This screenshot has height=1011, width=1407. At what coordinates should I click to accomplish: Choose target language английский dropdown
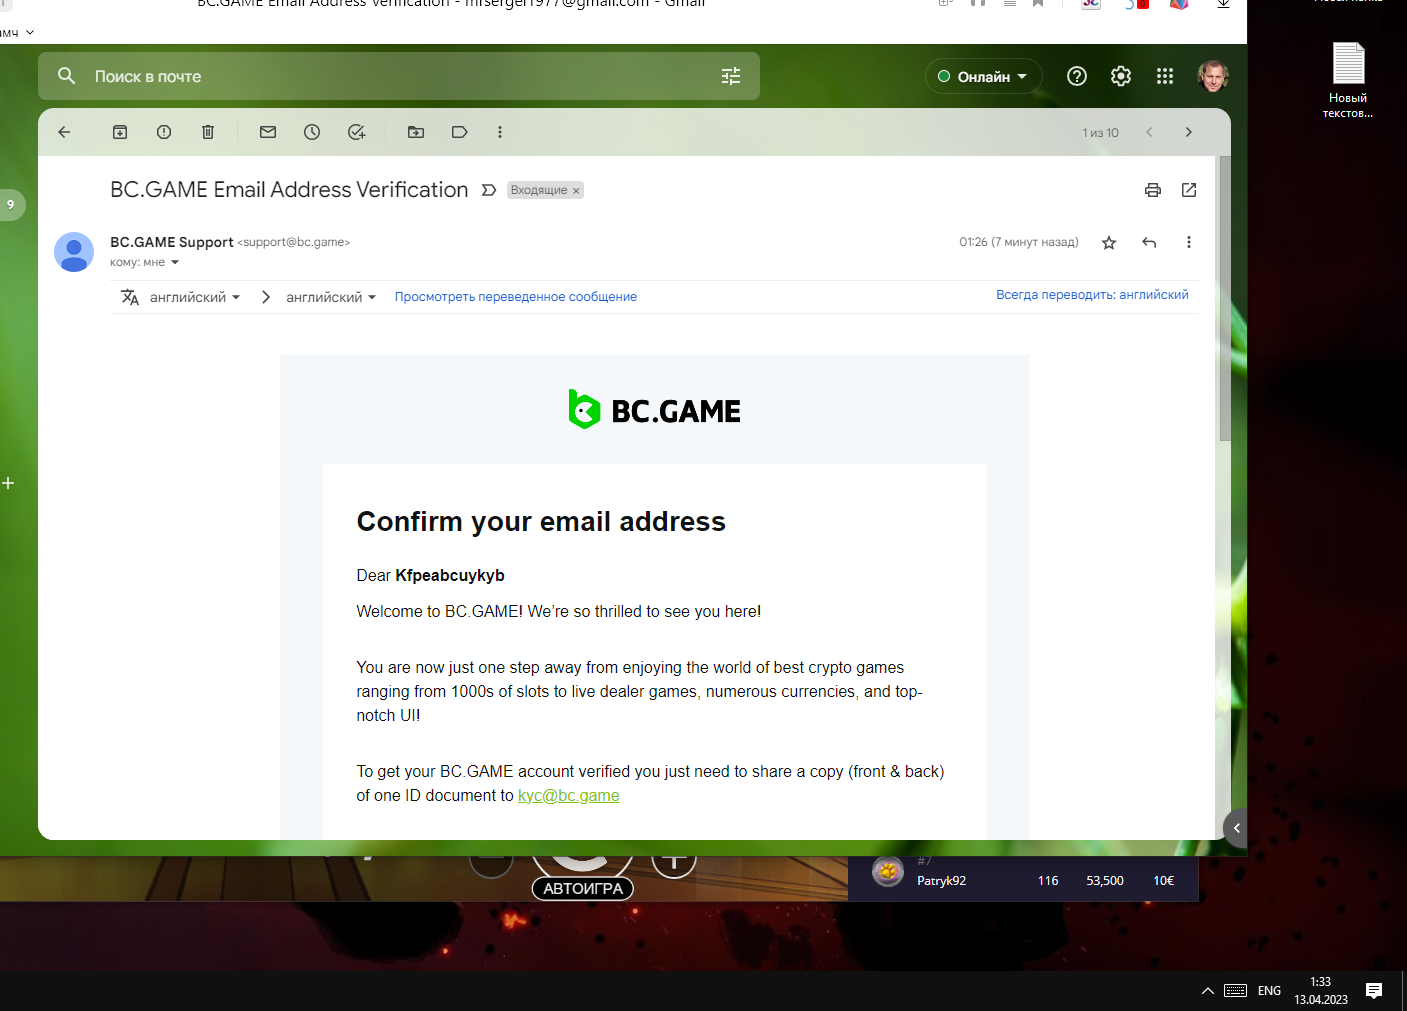tap(331, 297)
